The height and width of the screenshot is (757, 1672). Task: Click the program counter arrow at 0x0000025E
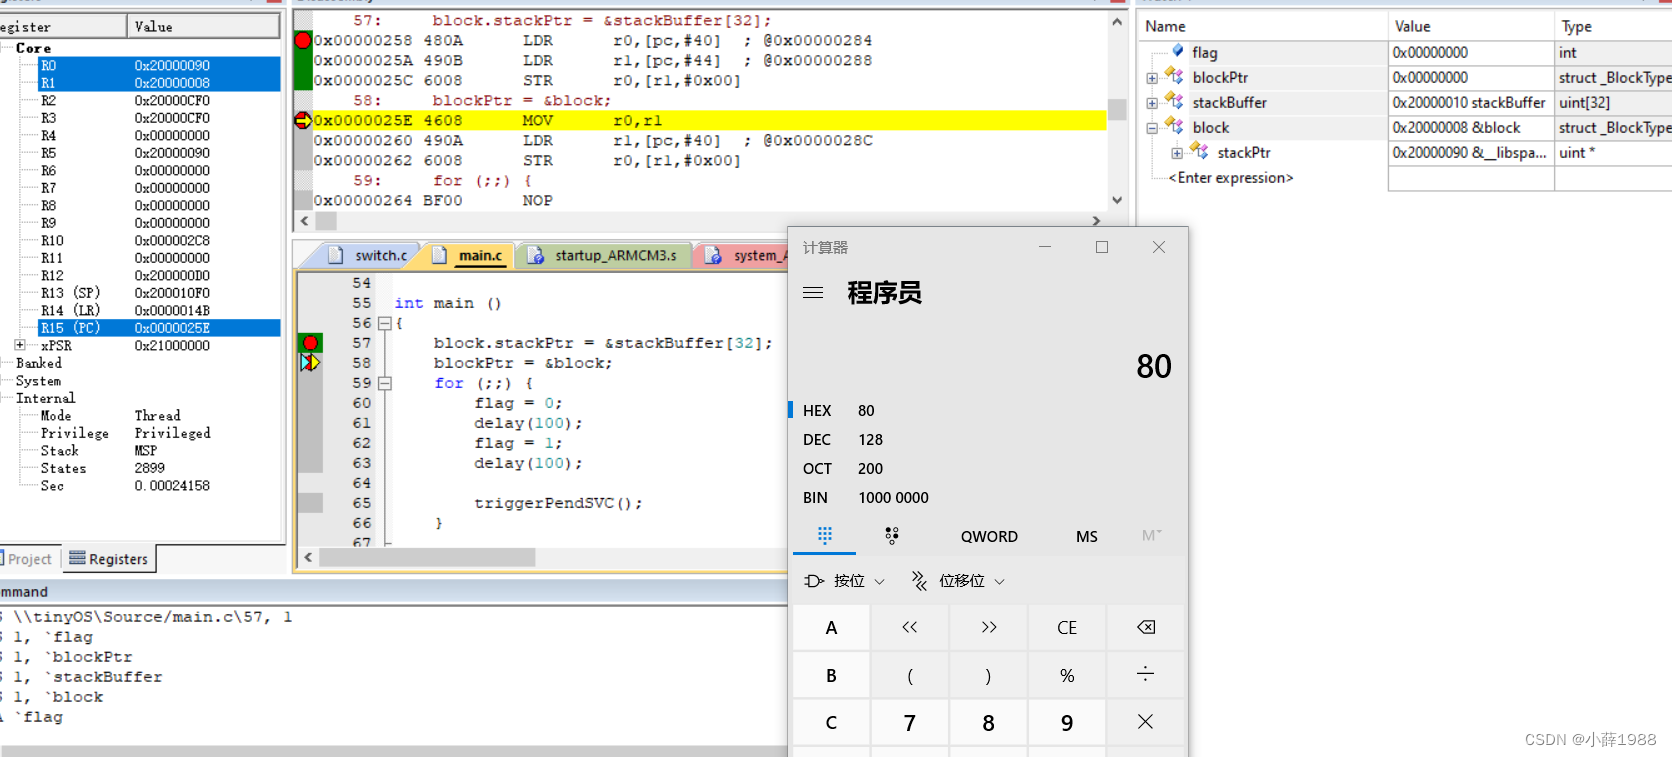coord(303,120)
